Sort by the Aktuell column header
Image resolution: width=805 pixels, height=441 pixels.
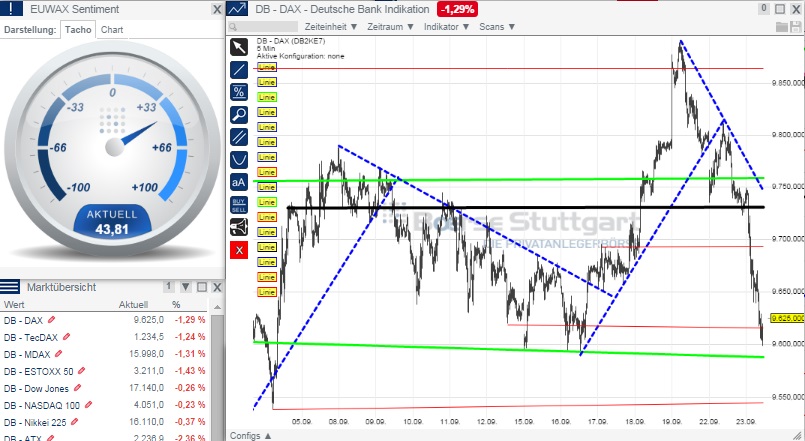click(133, 304)
